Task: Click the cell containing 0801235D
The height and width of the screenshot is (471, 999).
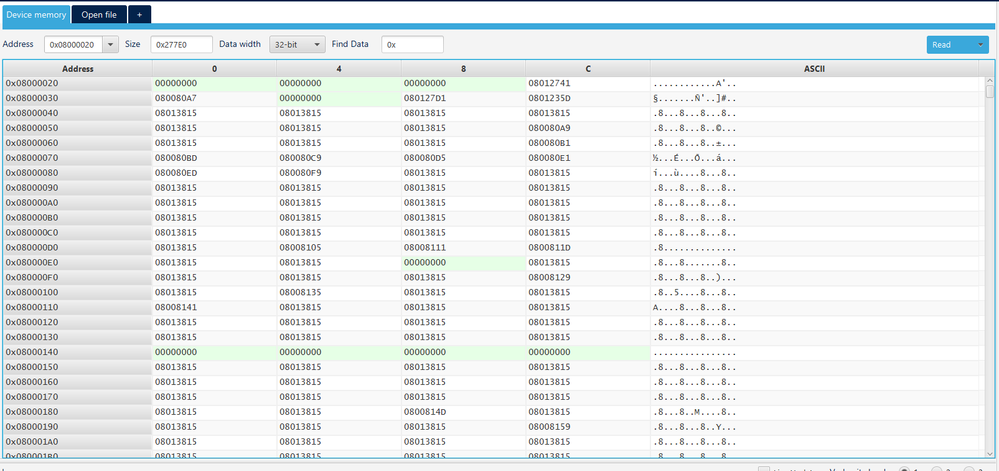Action: [x=588, y=99]
